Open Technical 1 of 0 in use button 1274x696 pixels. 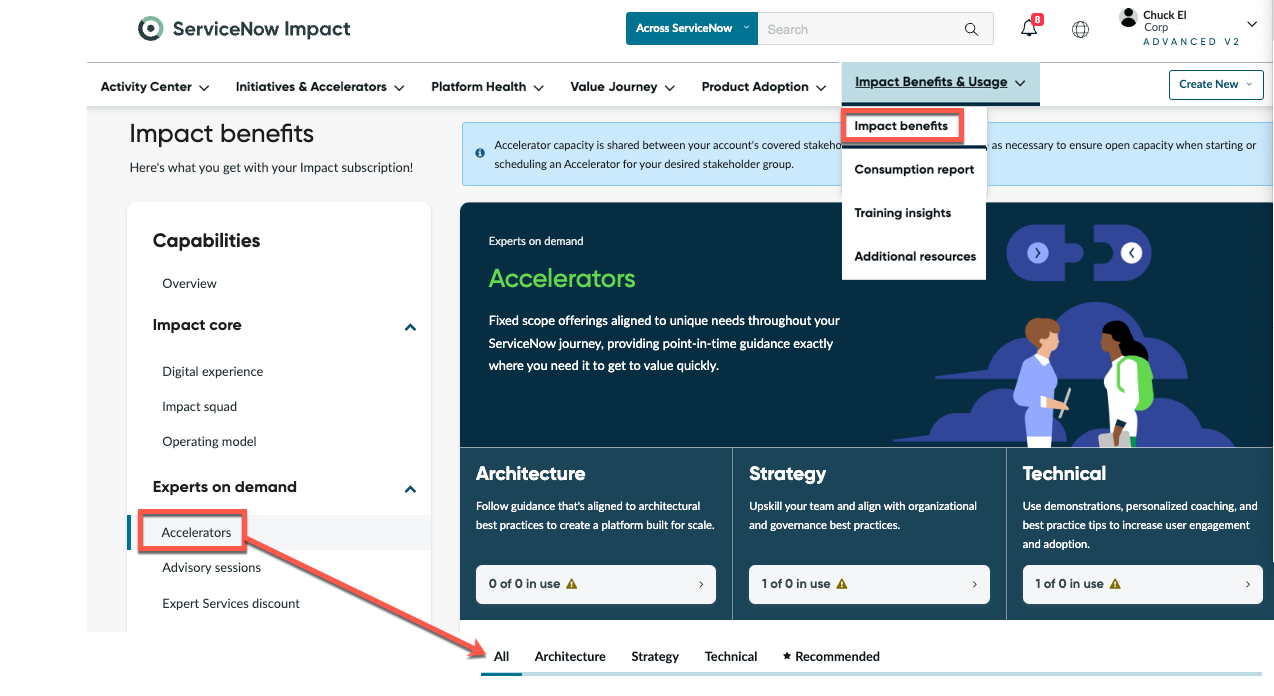click(1143, 584)
